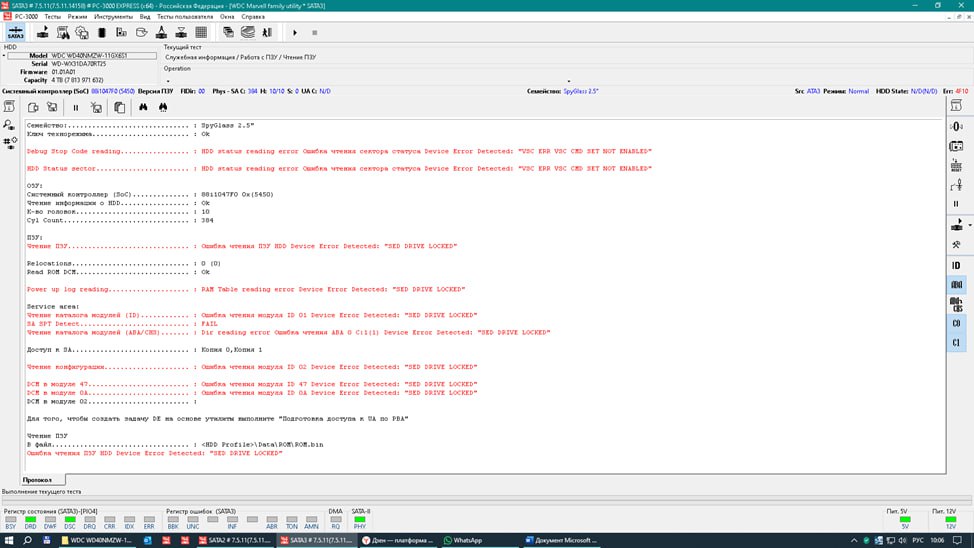Click the first binoculars find icon
Screen dimensions: 974x548
[143, 107]
